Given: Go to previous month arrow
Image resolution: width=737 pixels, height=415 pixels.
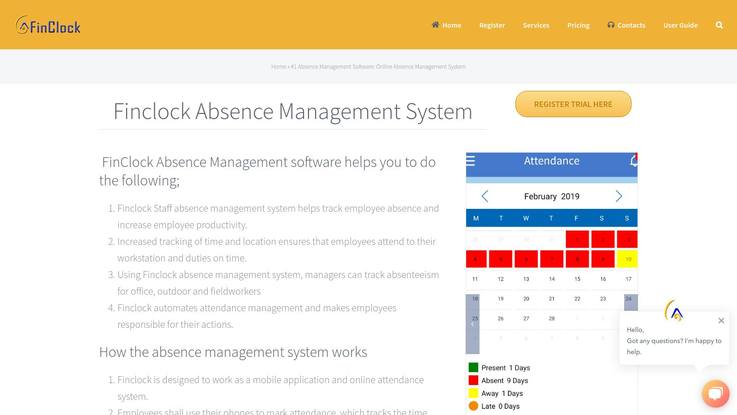Looking at the screenshot, I should pyautogui.click(x=485, y=196).
